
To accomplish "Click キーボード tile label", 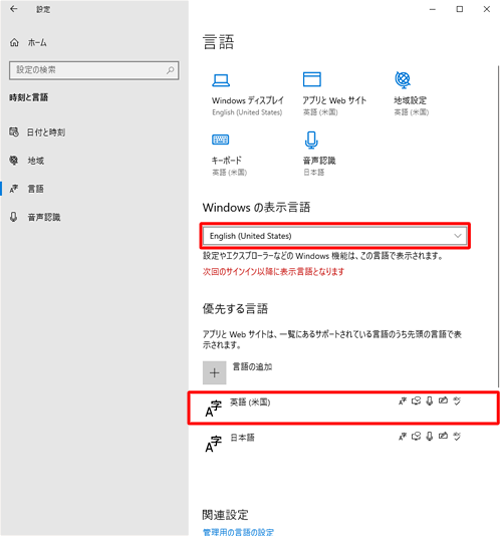I will click(227, 160).
